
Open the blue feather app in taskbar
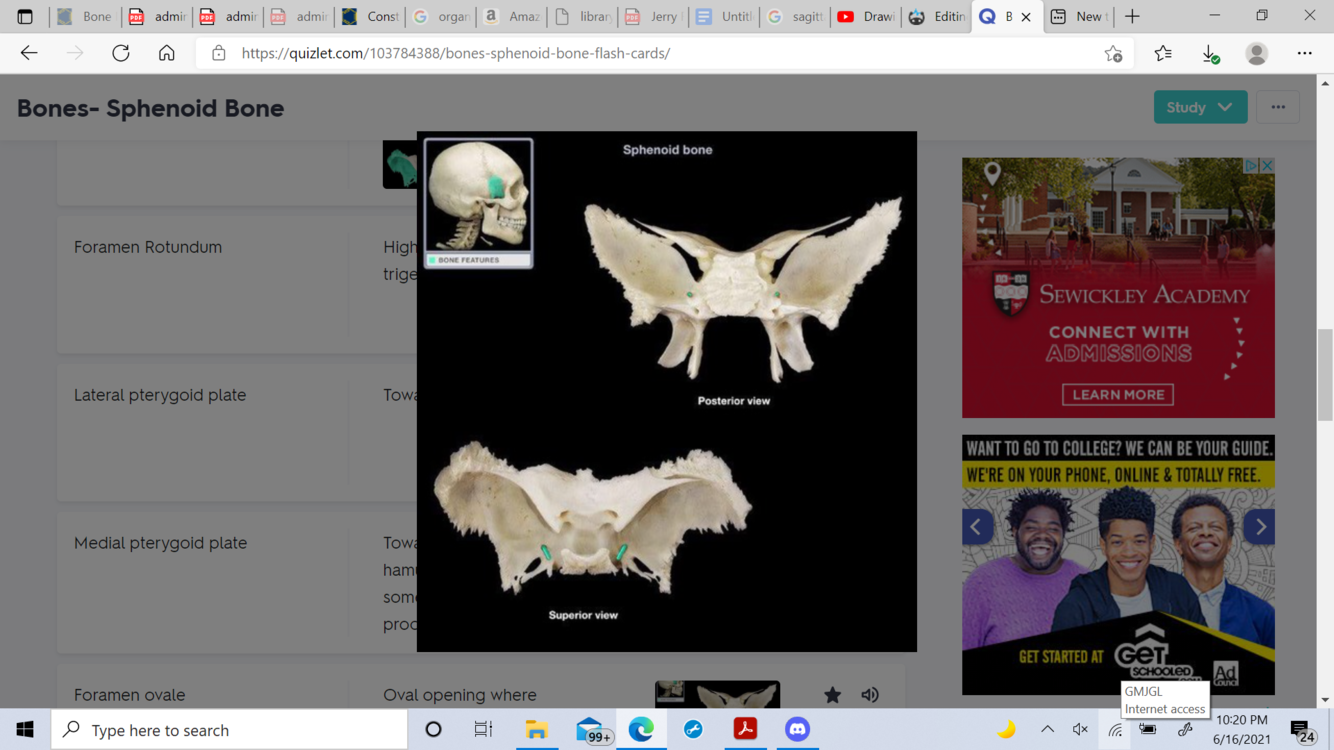tap(693, 730)
